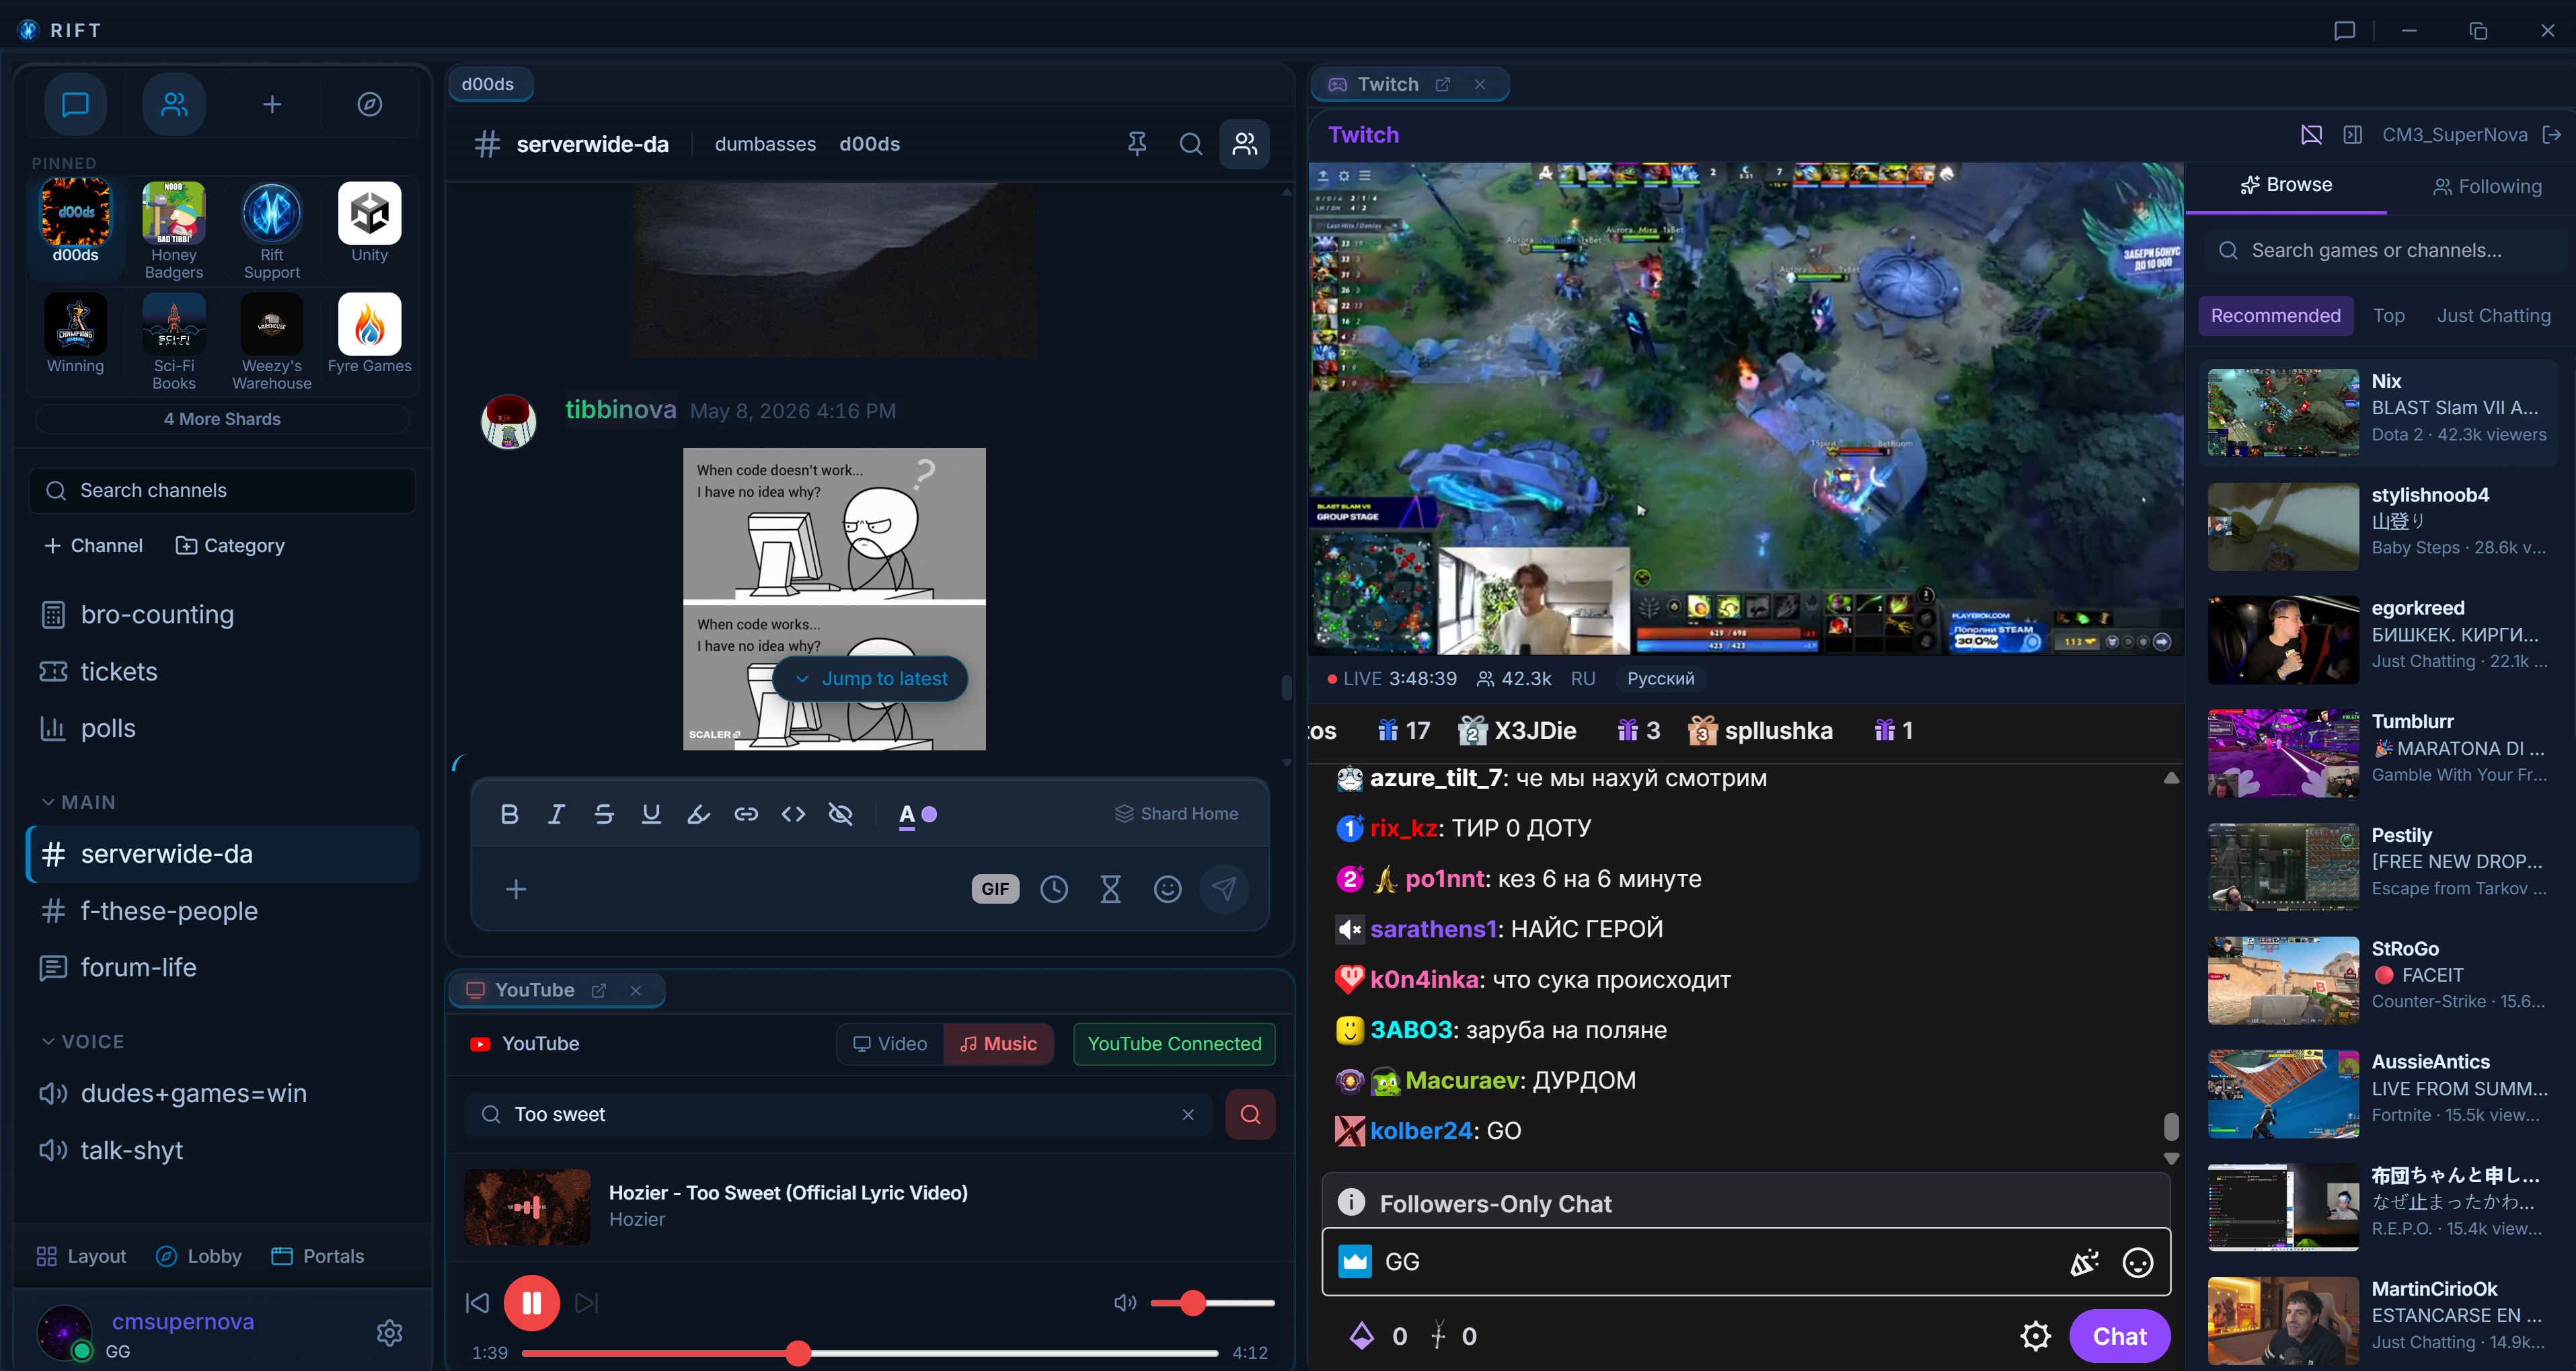Send the Twitch Chat message
This screenshot has height=1371, width=2576.
click(x=2119, y=1336)
